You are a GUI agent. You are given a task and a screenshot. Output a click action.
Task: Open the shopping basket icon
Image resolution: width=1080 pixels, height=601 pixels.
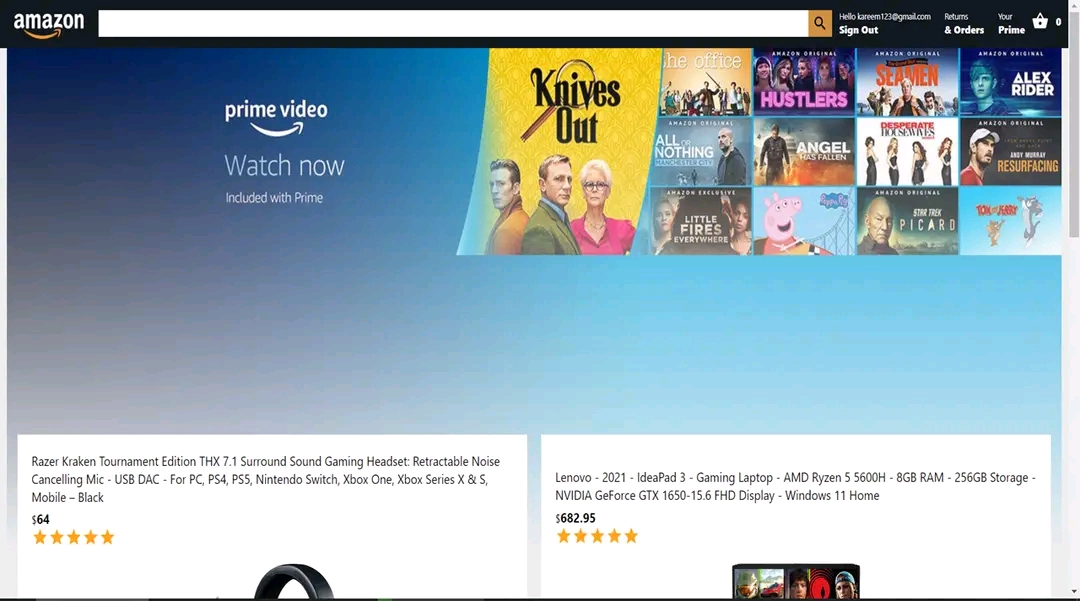point(1040,21)
